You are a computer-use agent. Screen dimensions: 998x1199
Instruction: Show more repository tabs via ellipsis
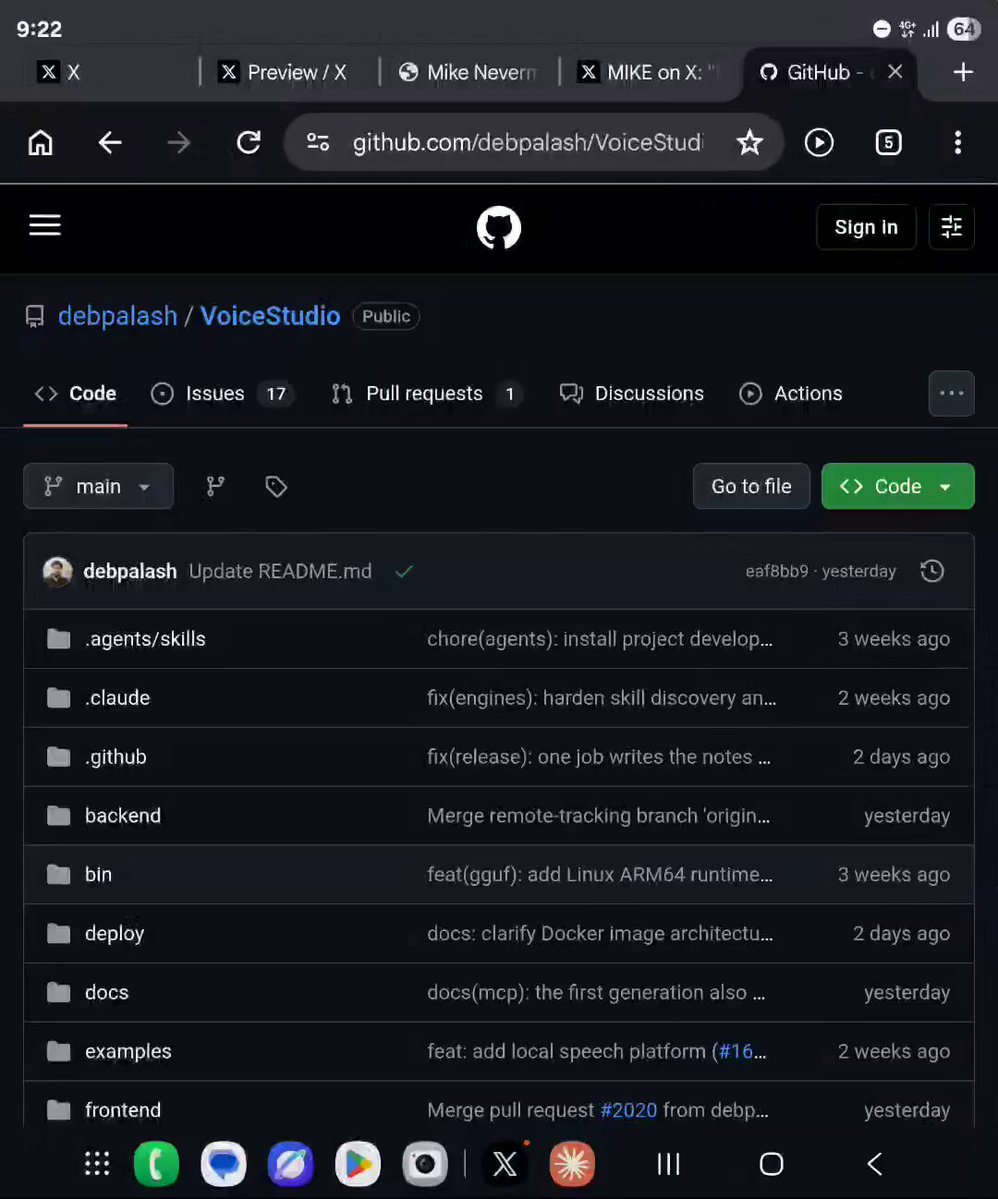click(951, 394)
